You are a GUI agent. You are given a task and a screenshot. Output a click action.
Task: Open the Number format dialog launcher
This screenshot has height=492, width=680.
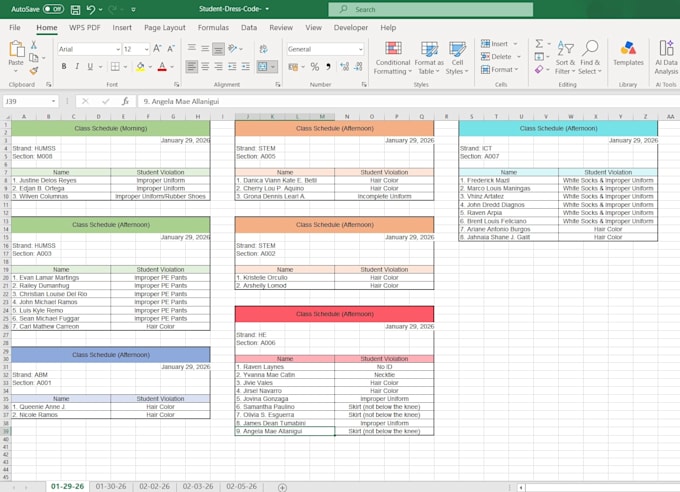pos(364,85)
